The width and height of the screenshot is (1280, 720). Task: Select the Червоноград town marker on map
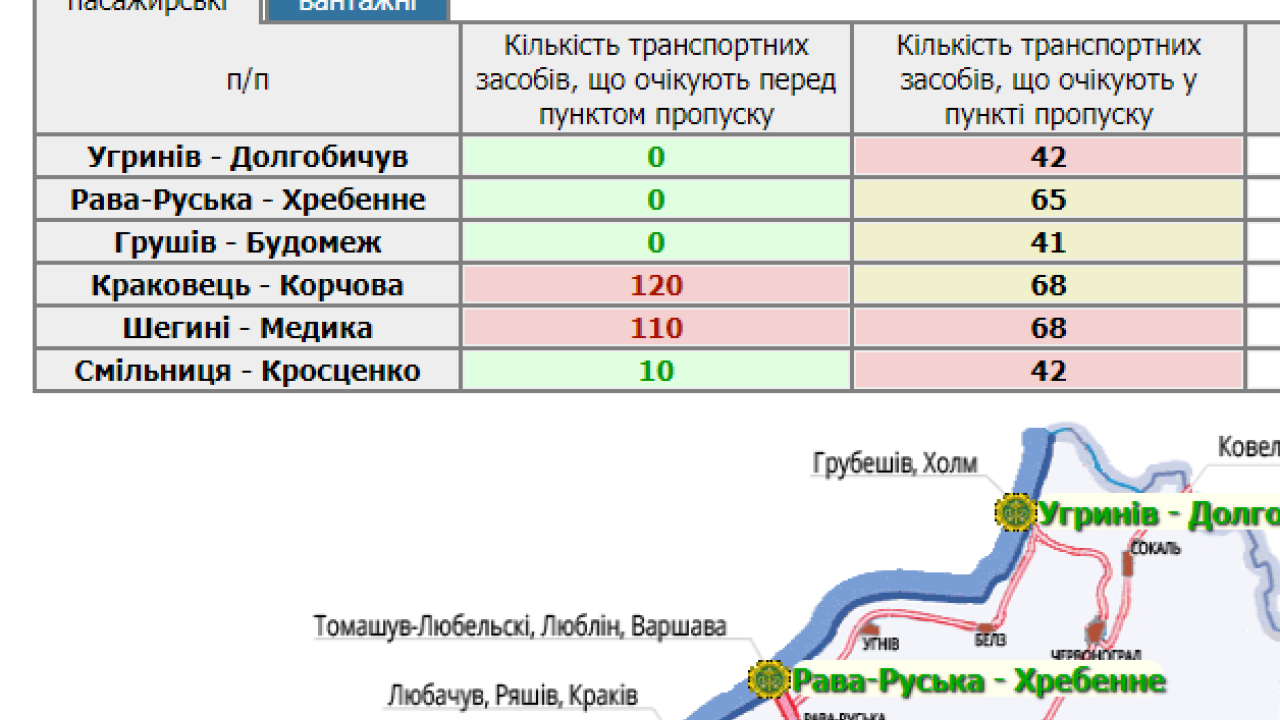tap(1095, 632)
